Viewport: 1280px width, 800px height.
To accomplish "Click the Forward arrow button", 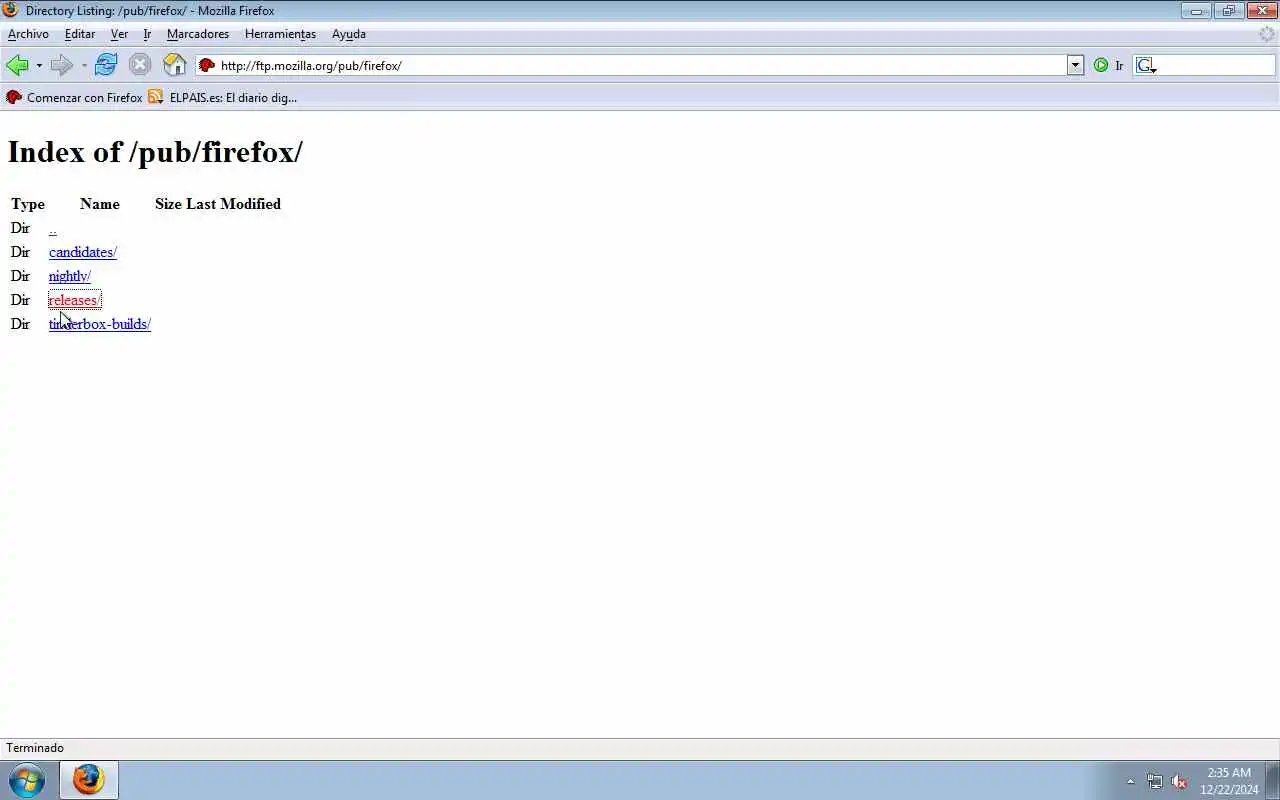I will 62,65.
